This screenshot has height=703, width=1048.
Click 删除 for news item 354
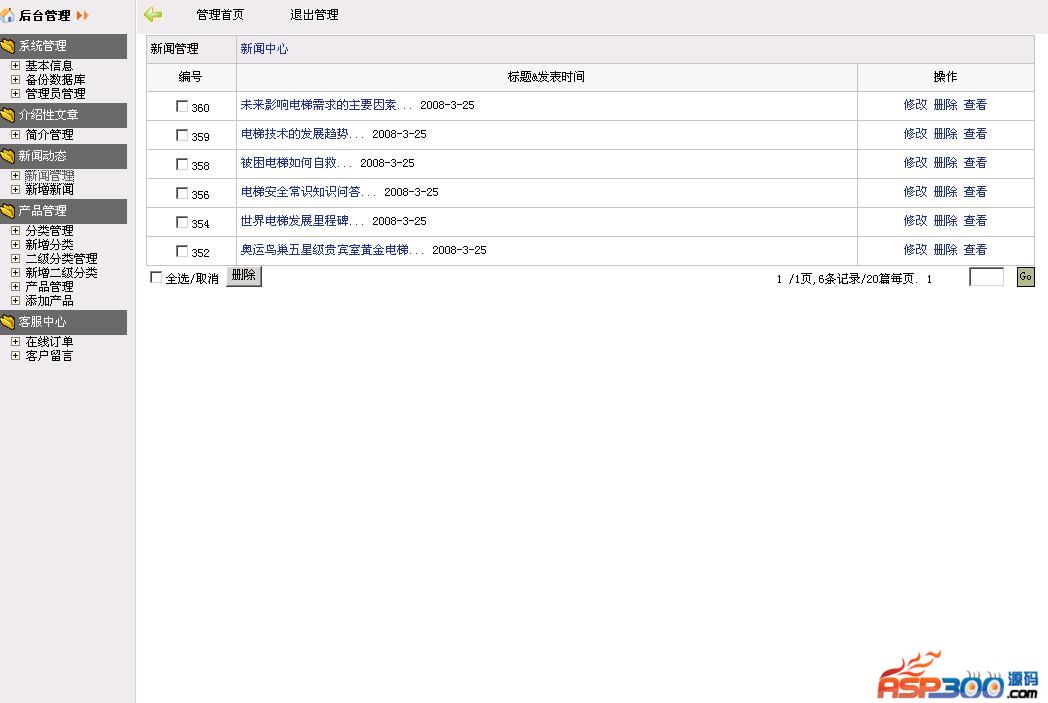pos(945,221)
